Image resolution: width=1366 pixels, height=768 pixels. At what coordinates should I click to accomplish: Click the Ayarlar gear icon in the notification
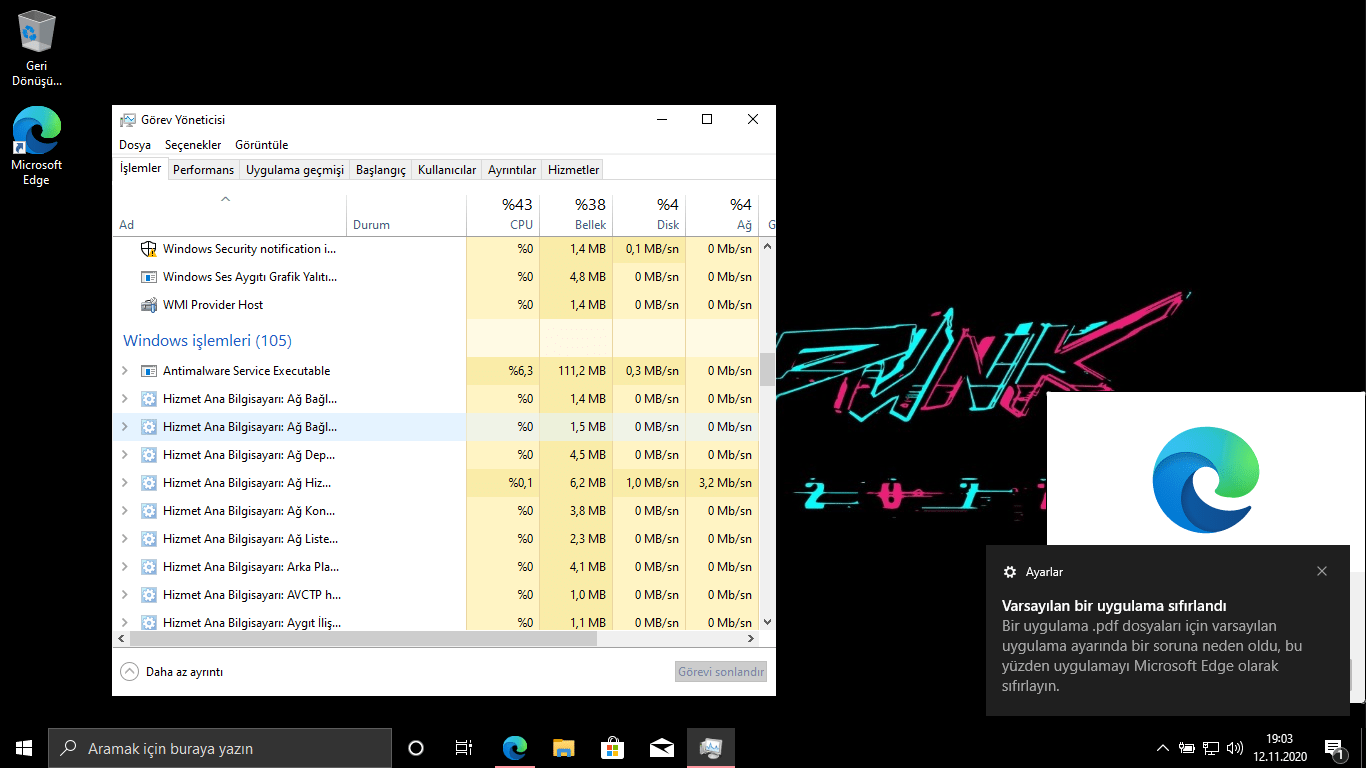point(1010,572)
